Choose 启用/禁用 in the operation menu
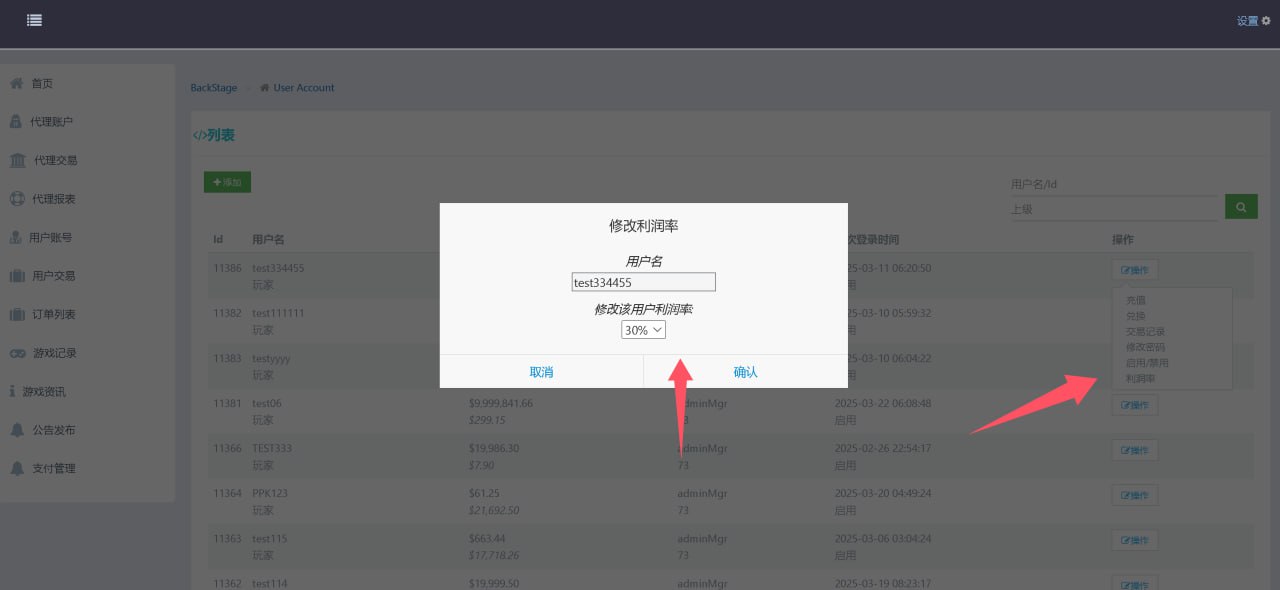 1147,363
